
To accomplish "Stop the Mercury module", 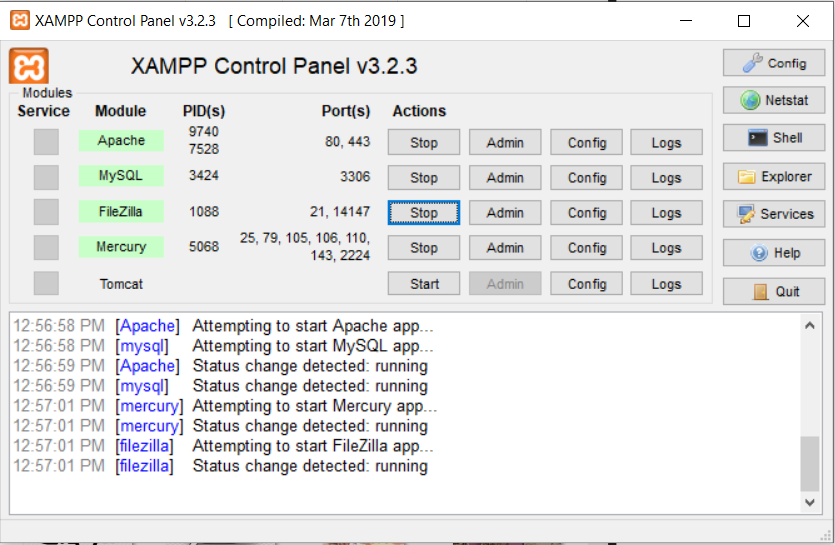I will click(x=424, y=248).
